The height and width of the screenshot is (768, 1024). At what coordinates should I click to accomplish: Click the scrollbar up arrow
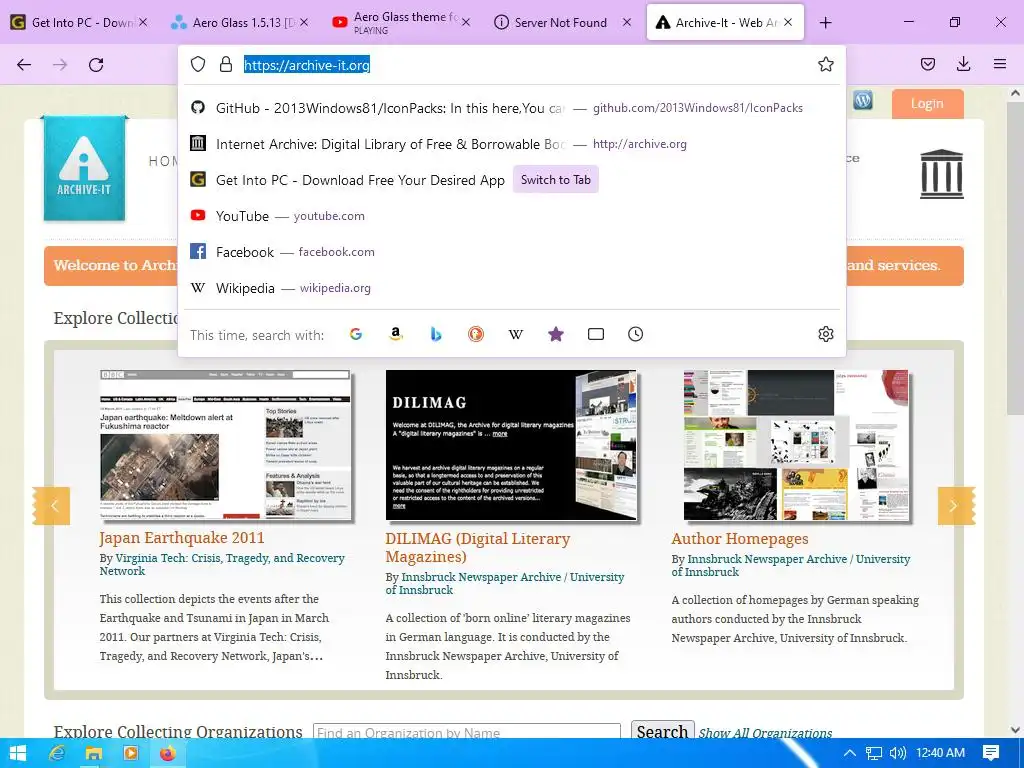(x=1015, y=93)
